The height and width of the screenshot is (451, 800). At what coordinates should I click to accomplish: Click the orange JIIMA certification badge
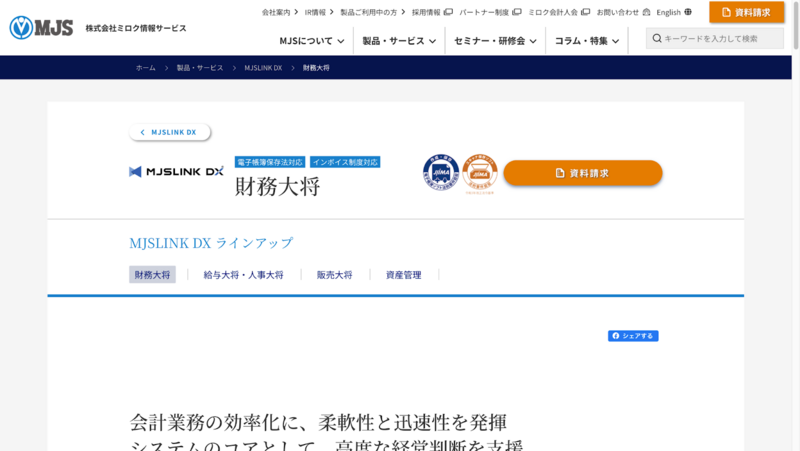pos(480,173)
